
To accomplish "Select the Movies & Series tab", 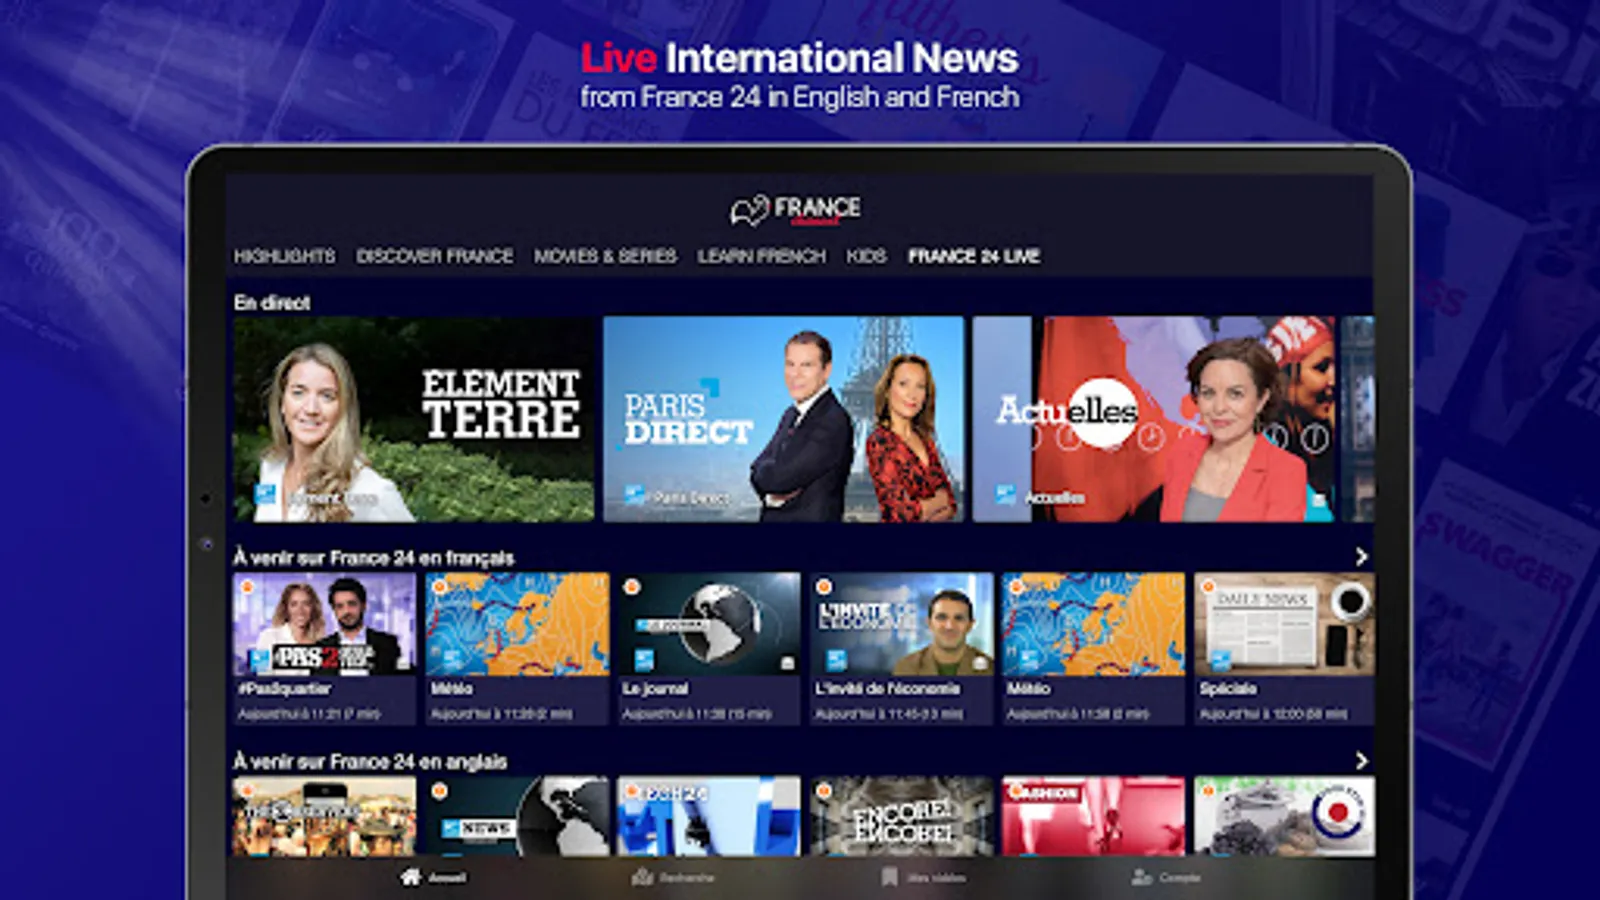I will [x=605, y=256].
